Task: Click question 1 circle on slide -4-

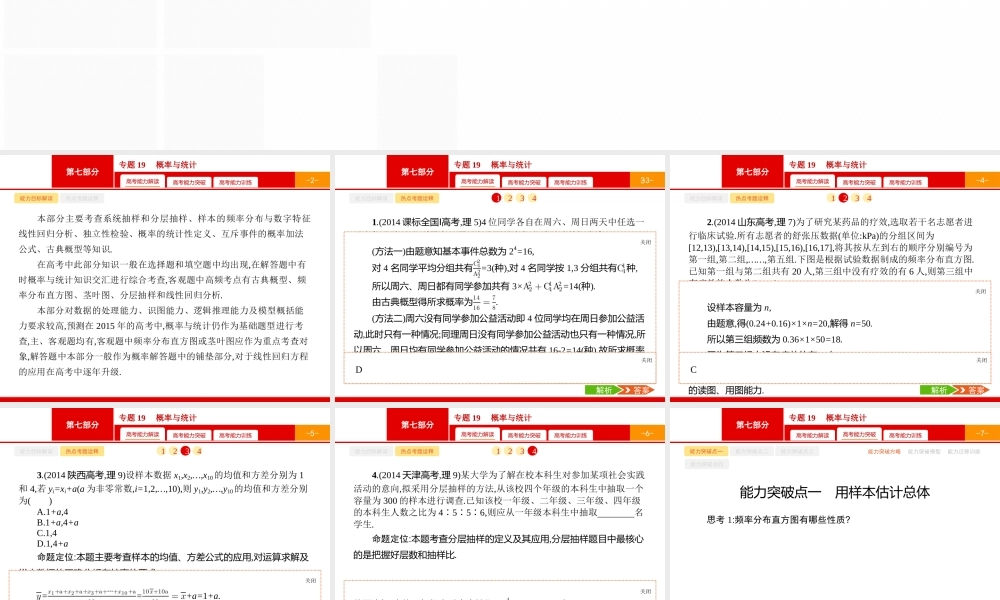Action: coord(832,198)
